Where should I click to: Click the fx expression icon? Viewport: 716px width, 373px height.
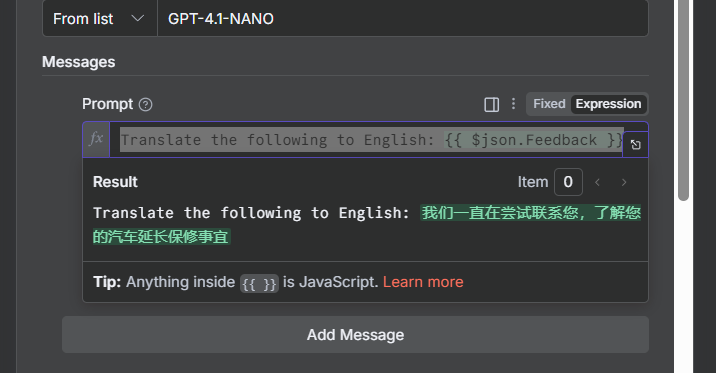[96, 139]
